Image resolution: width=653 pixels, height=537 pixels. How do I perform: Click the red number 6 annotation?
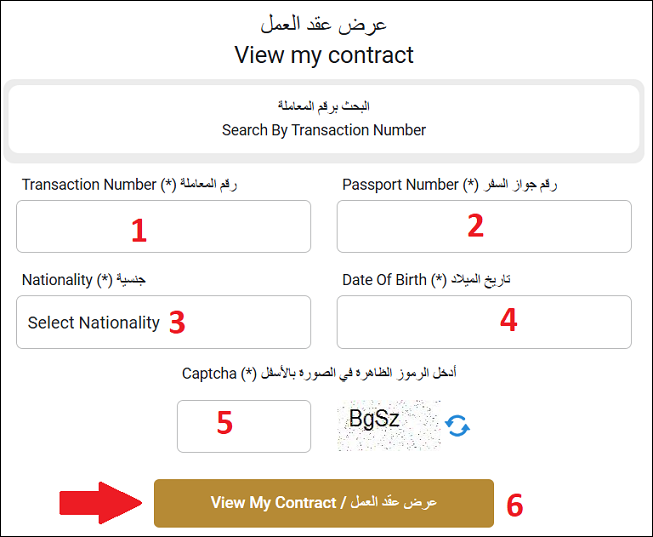515,505
